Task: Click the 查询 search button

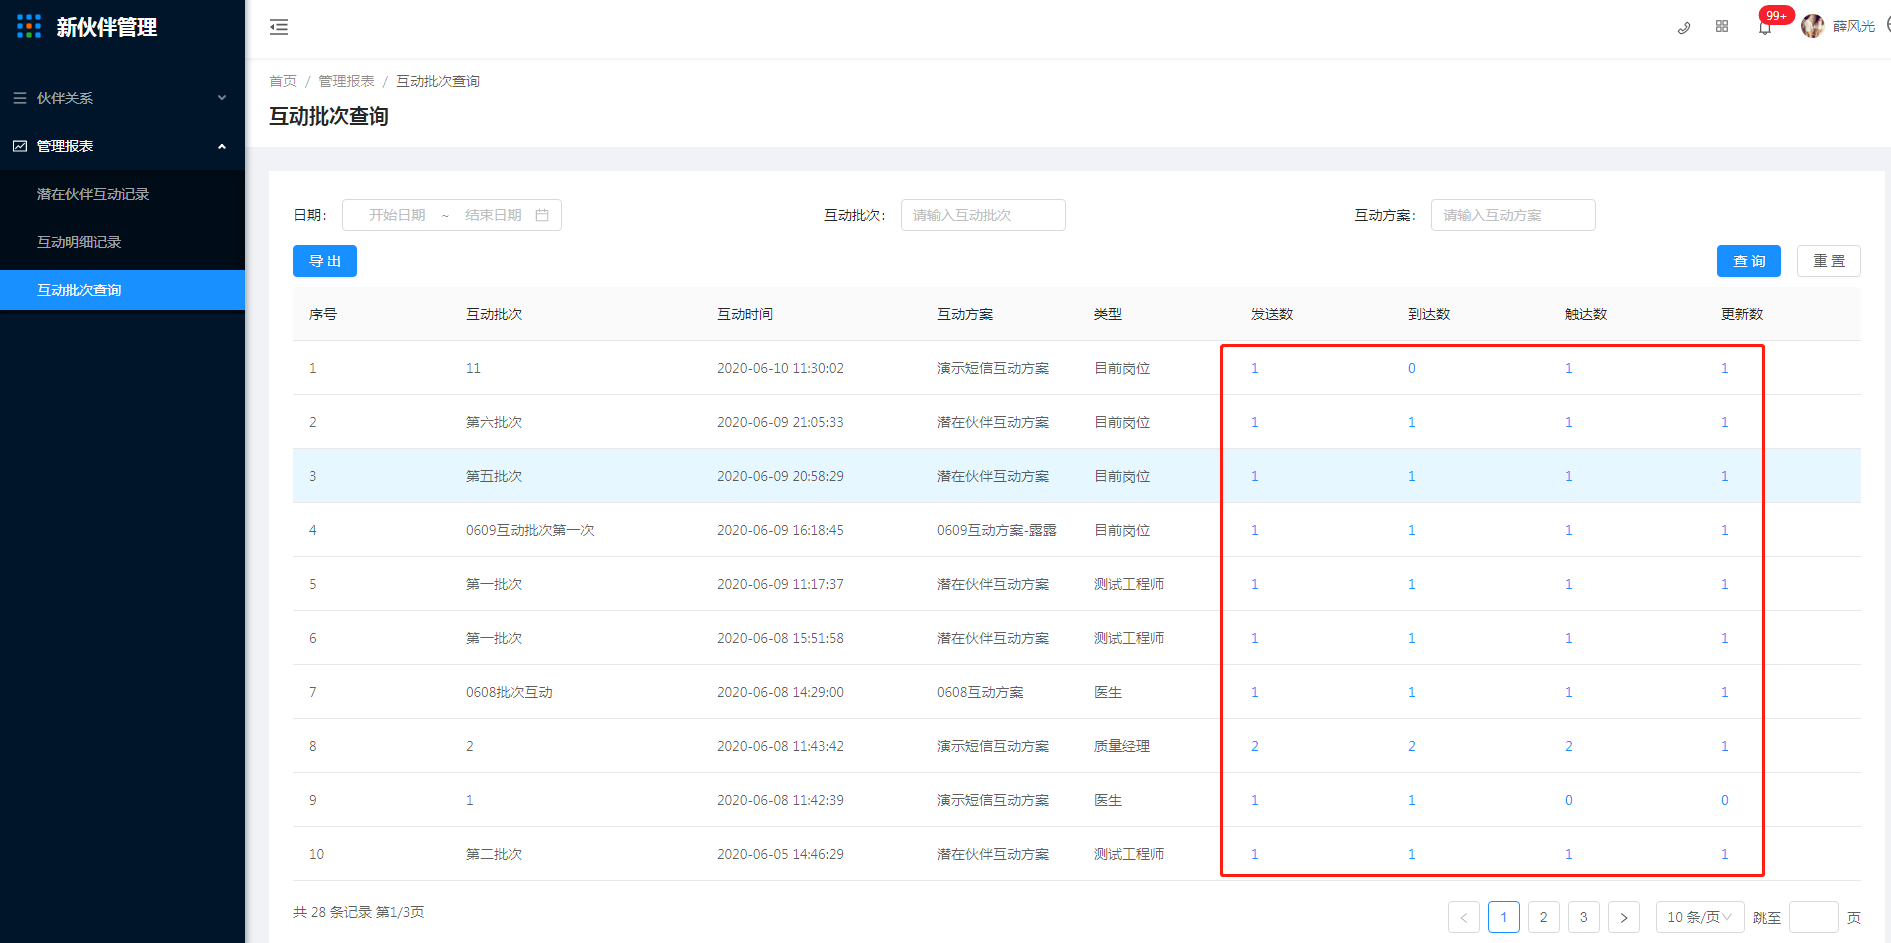Action: coord(1749,261)
